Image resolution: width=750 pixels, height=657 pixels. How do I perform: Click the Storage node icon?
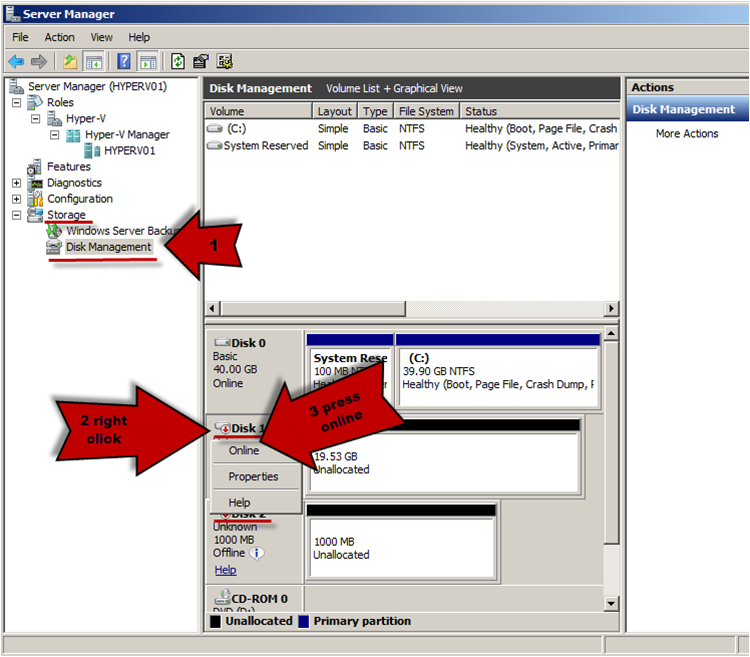pyautogui.click(x=35, y=215)
